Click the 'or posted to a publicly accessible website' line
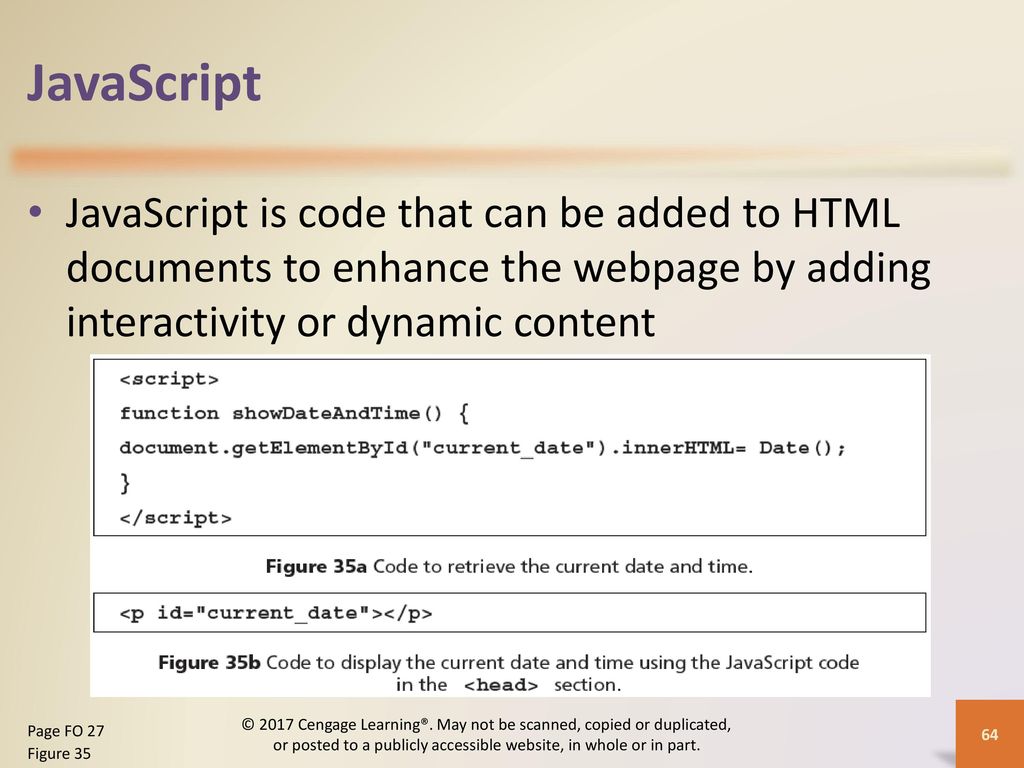Screen dimensions: 1024x768 pyautogui.click(x=487, y=745)
